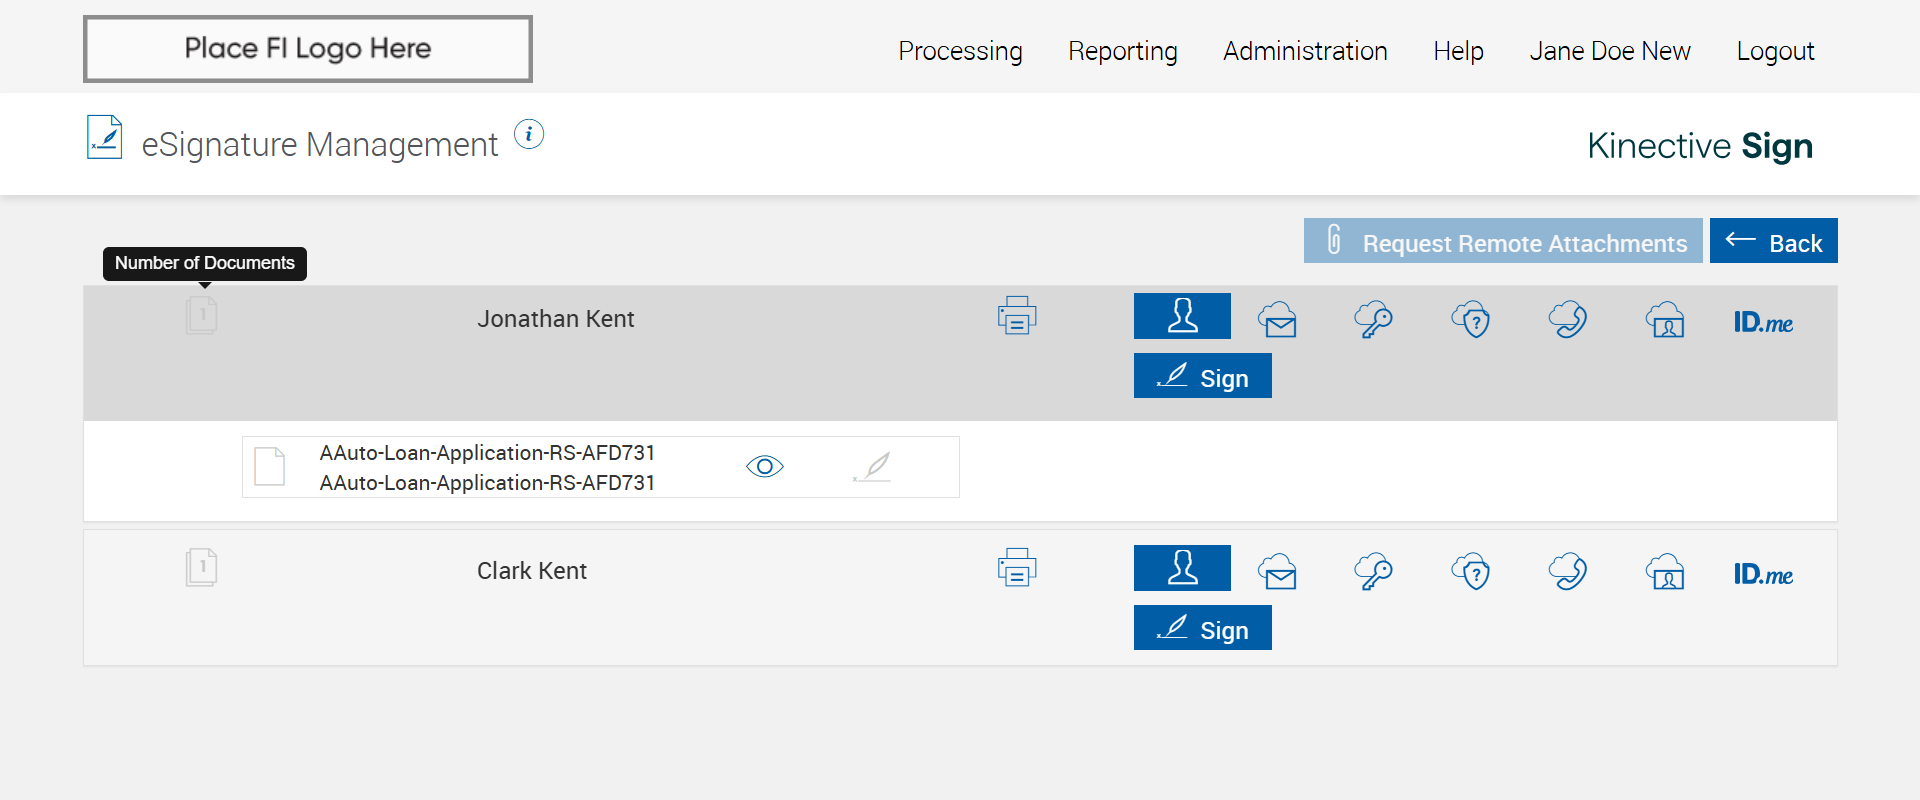Select shield question authentication for Clark Kent
Screen dimensions: 1920x800
coord(1471,572)
